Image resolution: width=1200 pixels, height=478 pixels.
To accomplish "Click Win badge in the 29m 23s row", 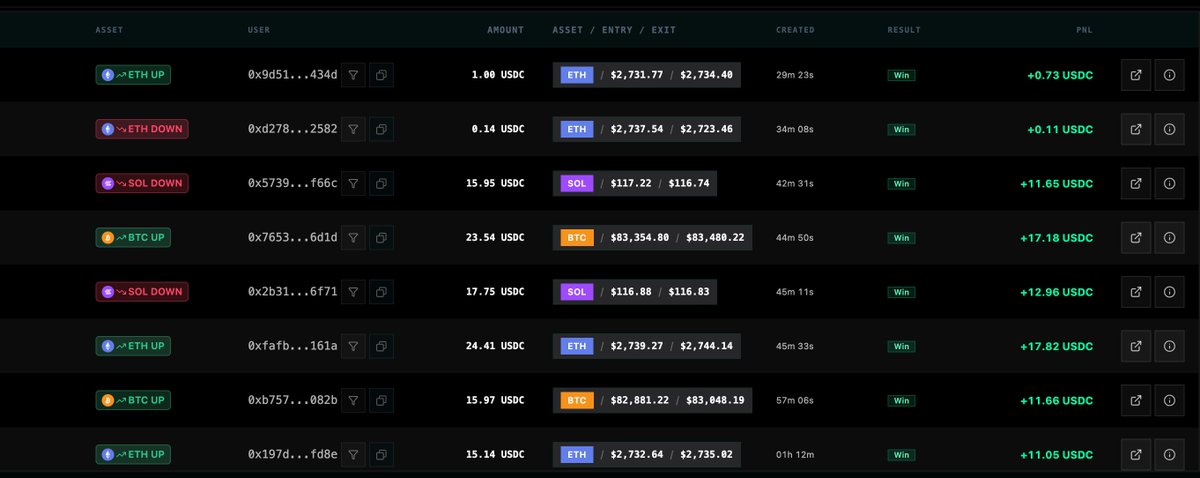I will pos(901,75).
